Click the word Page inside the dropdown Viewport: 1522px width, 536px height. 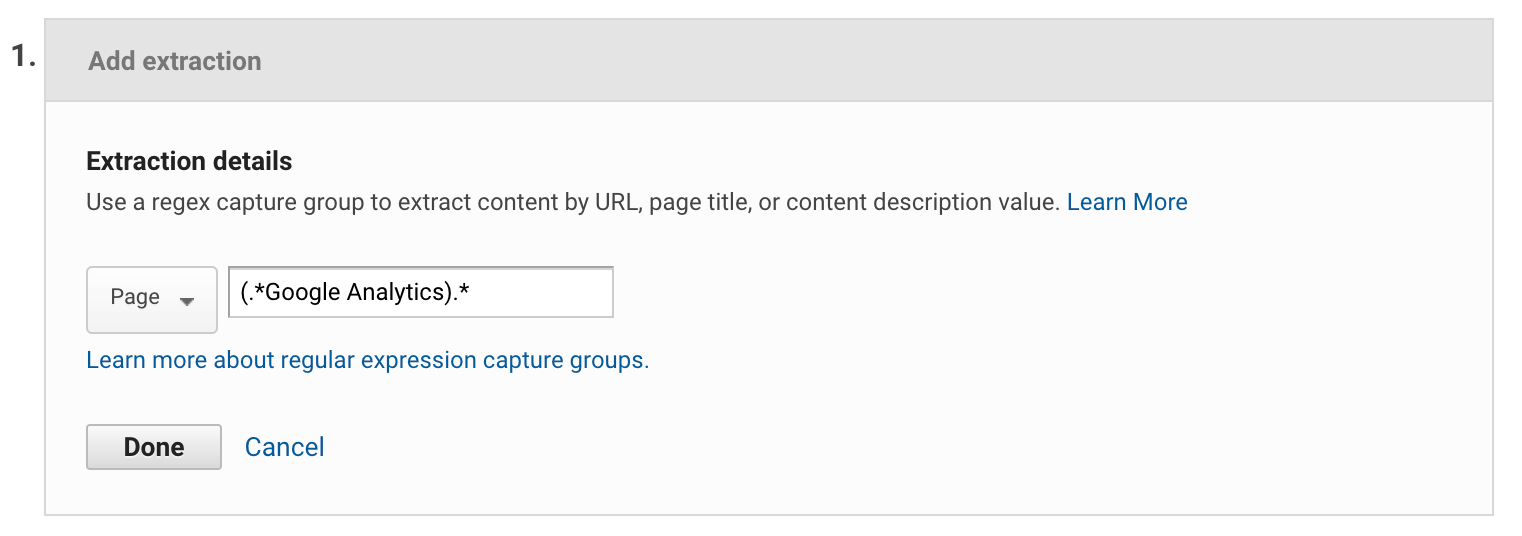(x=135, y=298)
